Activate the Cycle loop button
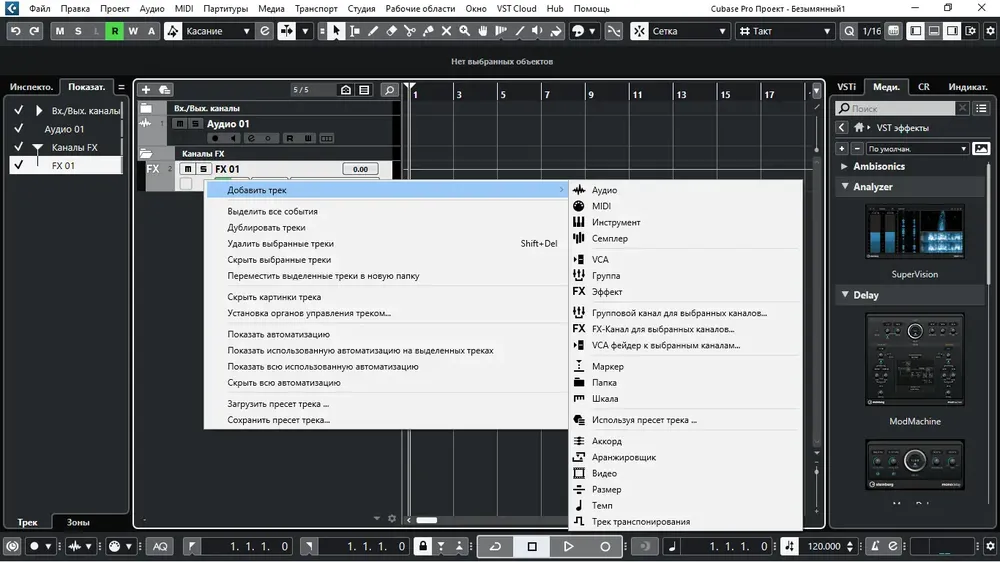Image resolution: width=1000 pixels, height=562 pixels. coord(496,546)
